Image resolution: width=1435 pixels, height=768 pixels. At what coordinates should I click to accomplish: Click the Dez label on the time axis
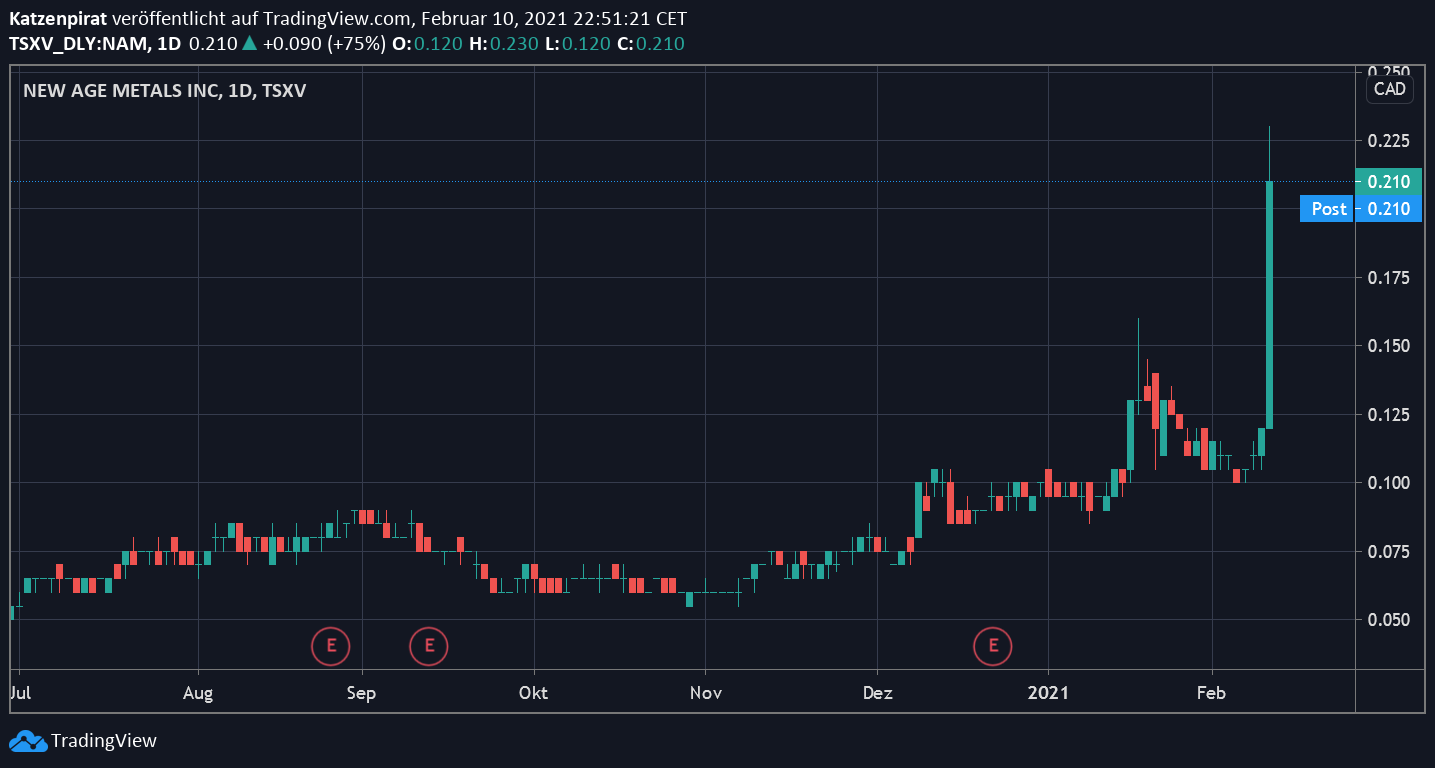coord(877,692)
